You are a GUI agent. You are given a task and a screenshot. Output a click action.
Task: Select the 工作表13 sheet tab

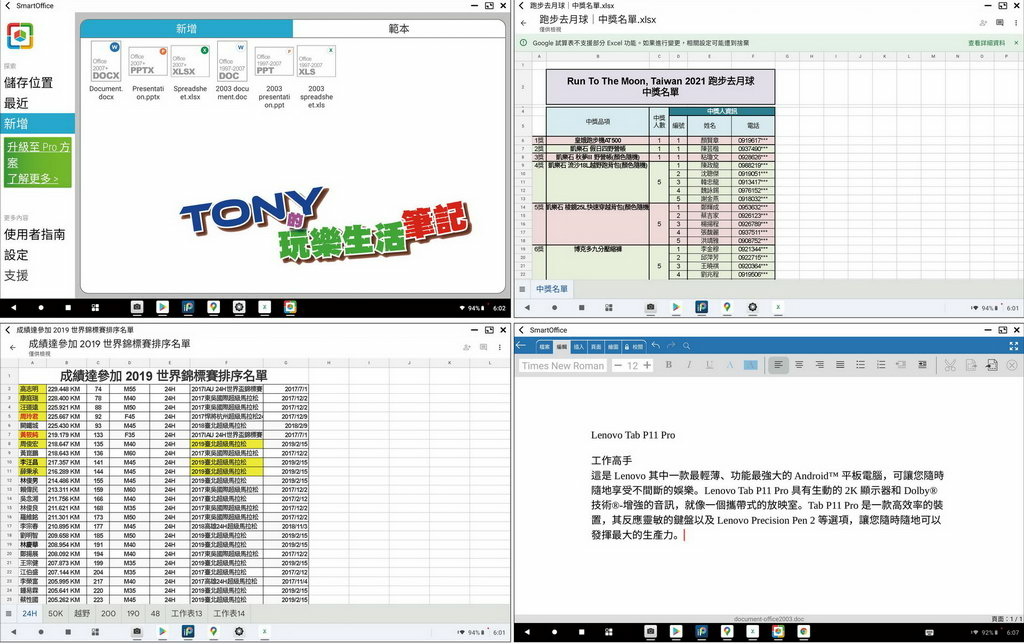click(x=187, y=613)
